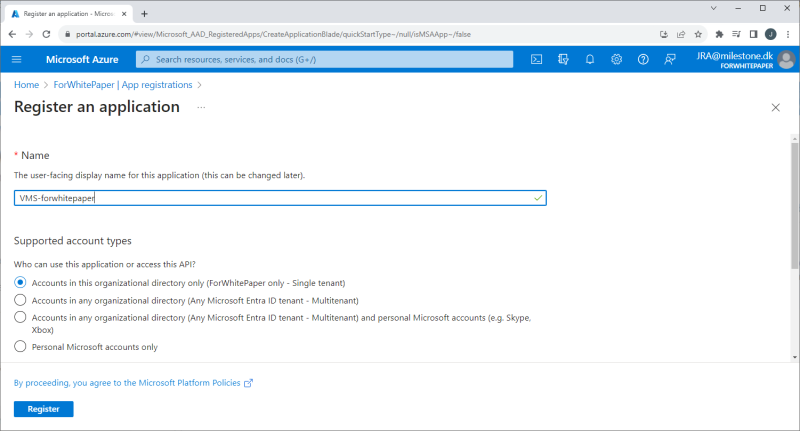Choose Multitenant Microsoft Entra ID accounts option
This screenshot has height=431, width=800.
20,300
